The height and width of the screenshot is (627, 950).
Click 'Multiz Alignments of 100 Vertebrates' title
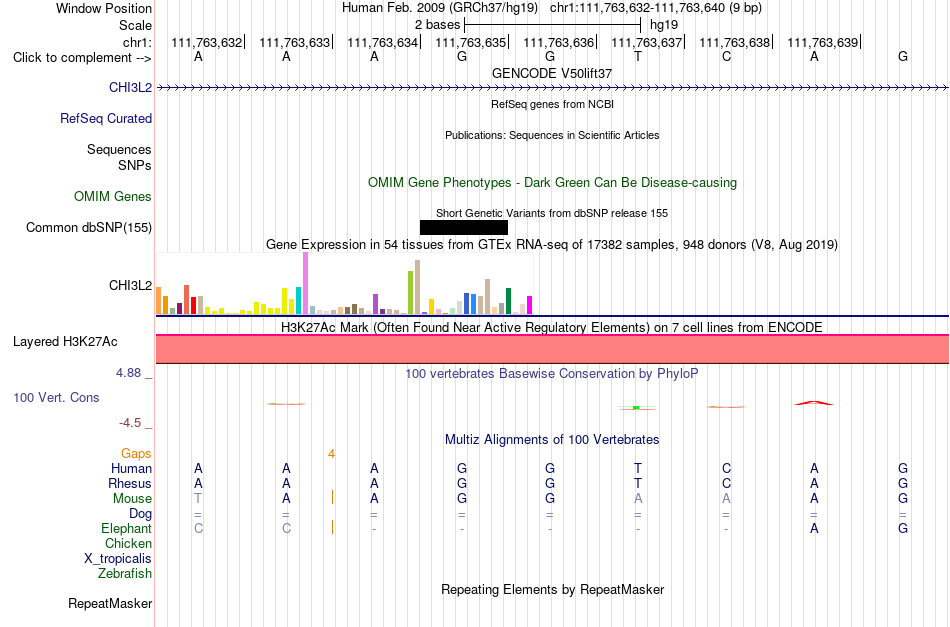552,440
